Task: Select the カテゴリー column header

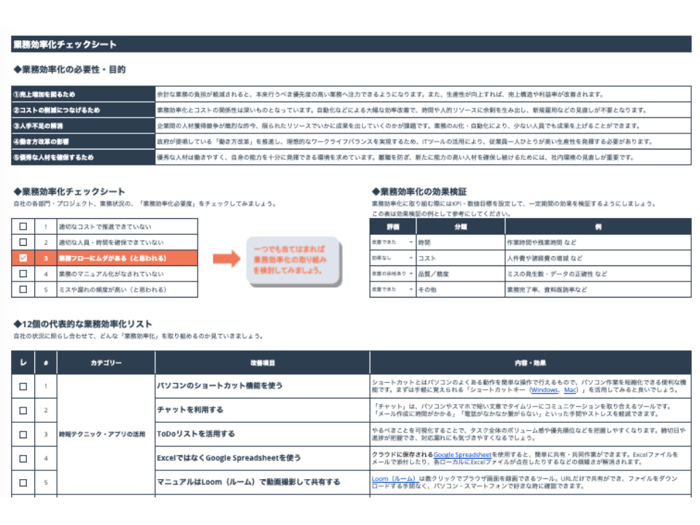Action: coord(106,362)
